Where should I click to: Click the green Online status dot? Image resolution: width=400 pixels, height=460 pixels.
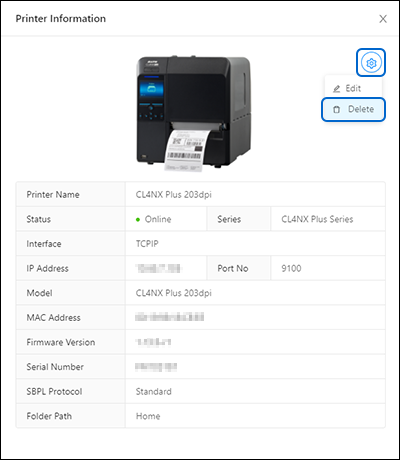pyautogui.click(x=138, y=219)
